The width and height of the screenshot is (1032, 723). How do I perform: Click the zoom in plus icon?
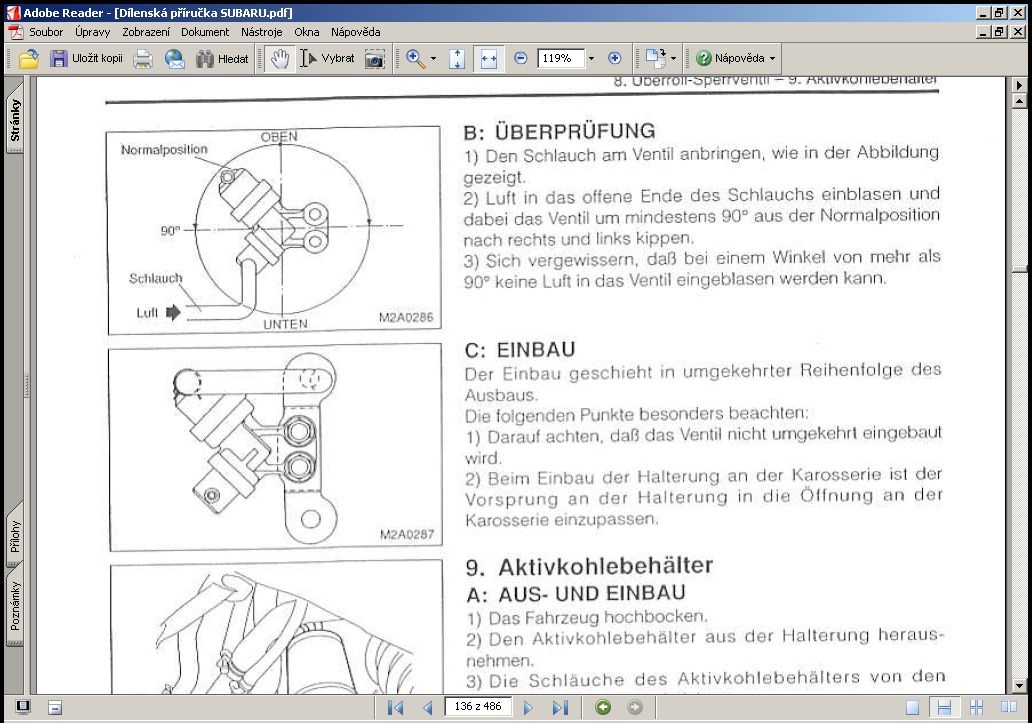(615, 58)
